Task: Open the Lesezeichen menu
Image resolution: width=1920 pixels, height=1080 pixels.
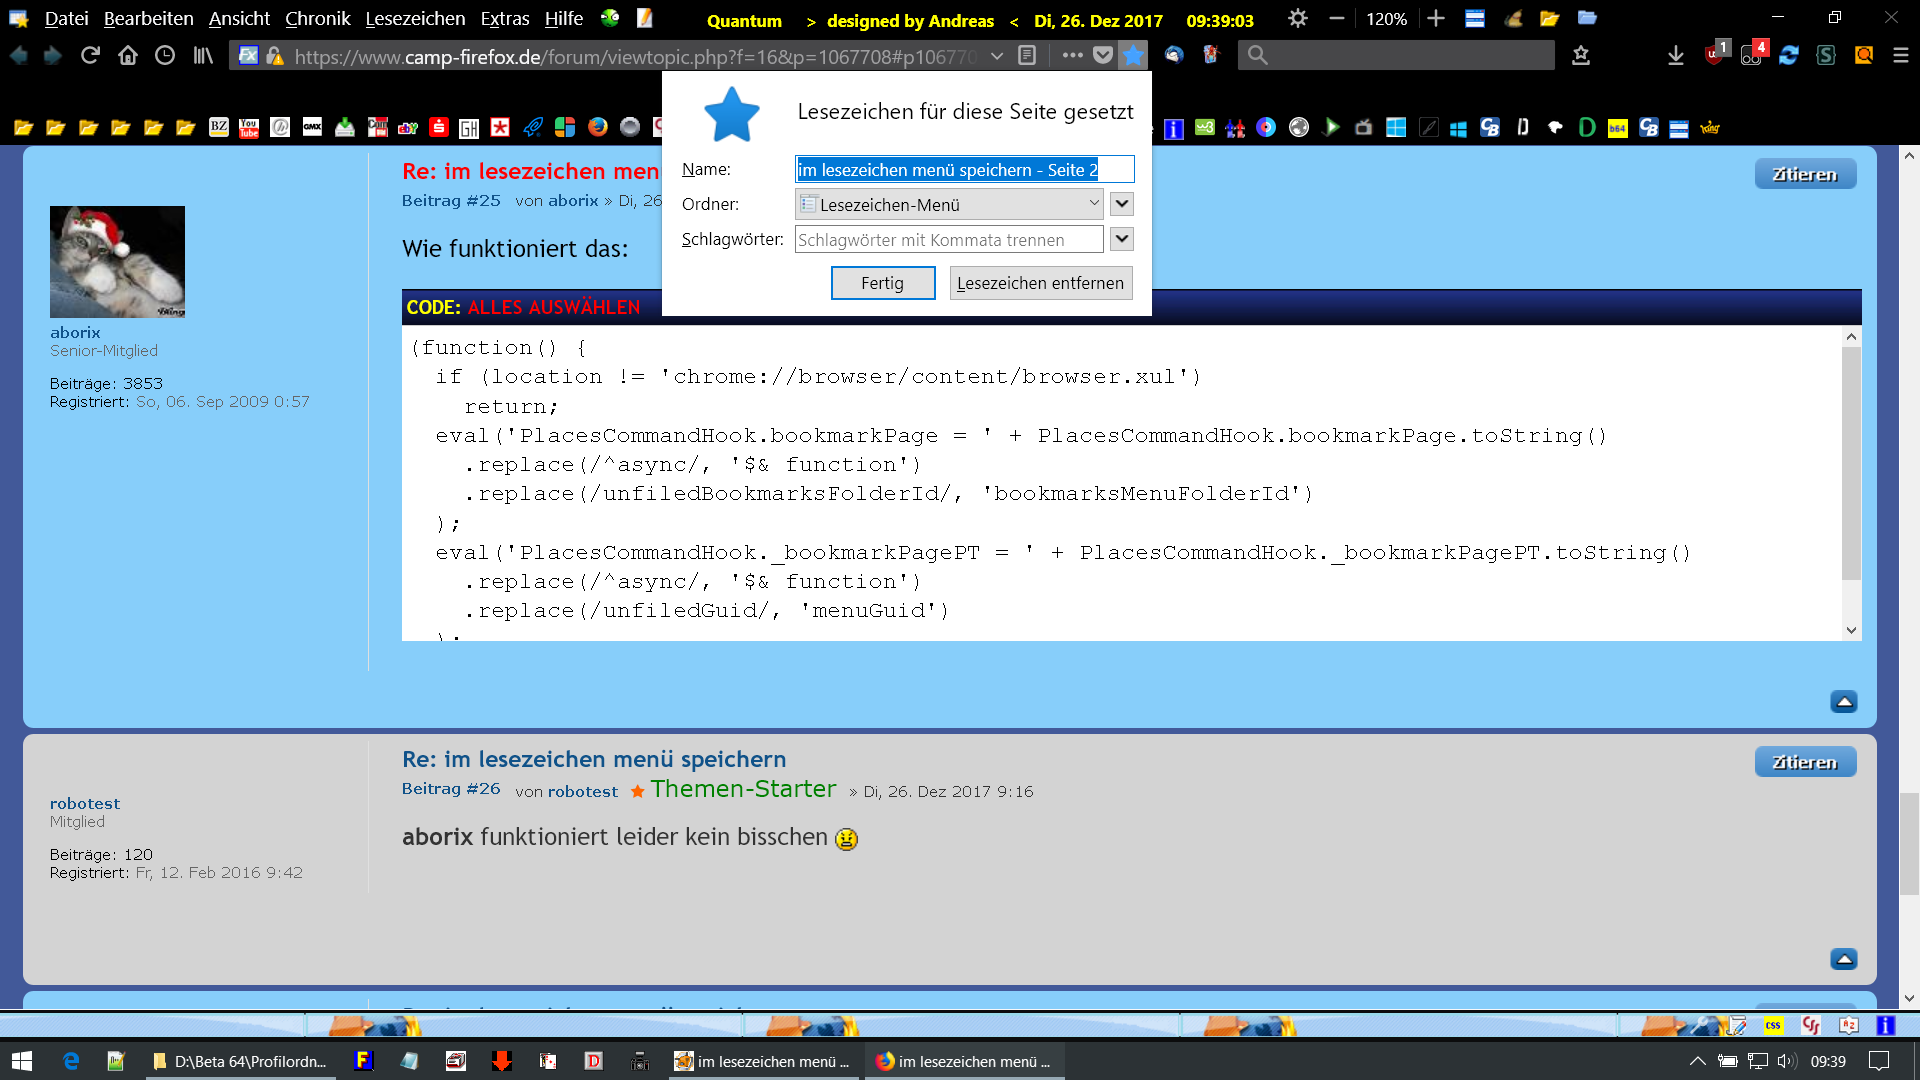Action: (x=415, y=19)
